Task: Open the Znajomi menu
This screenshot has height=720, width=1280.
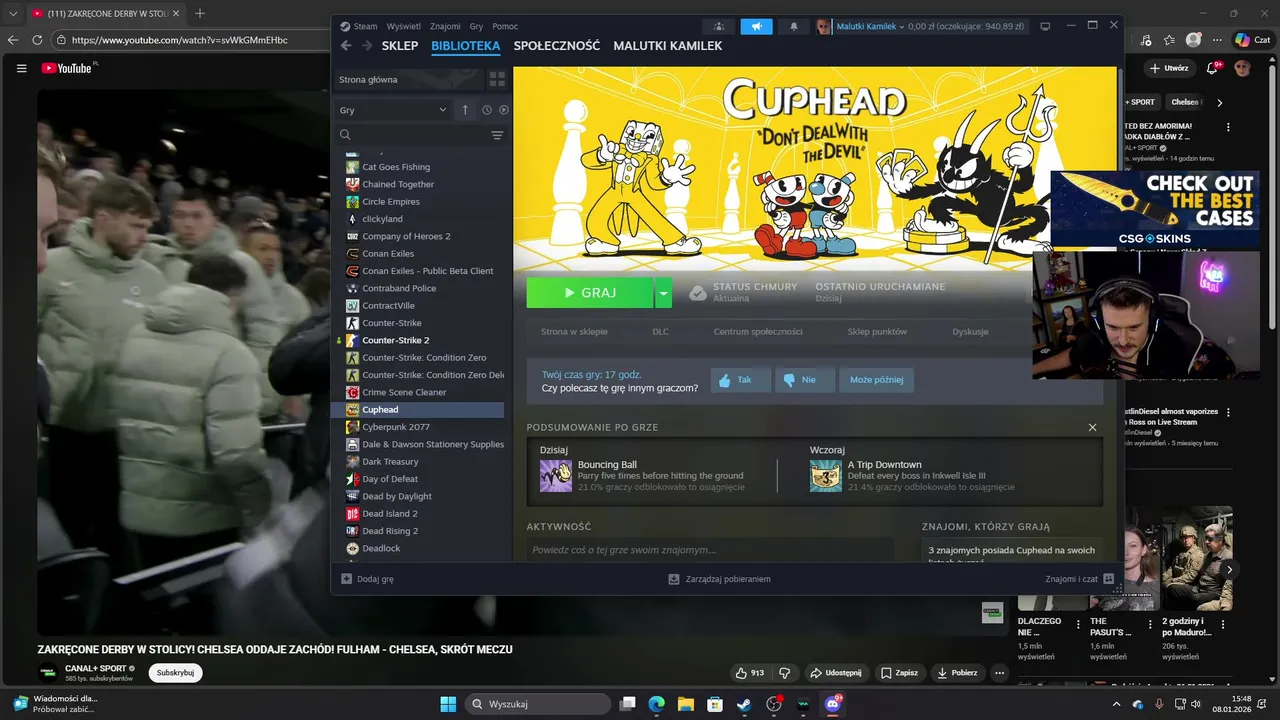Action: coord(445,27)
